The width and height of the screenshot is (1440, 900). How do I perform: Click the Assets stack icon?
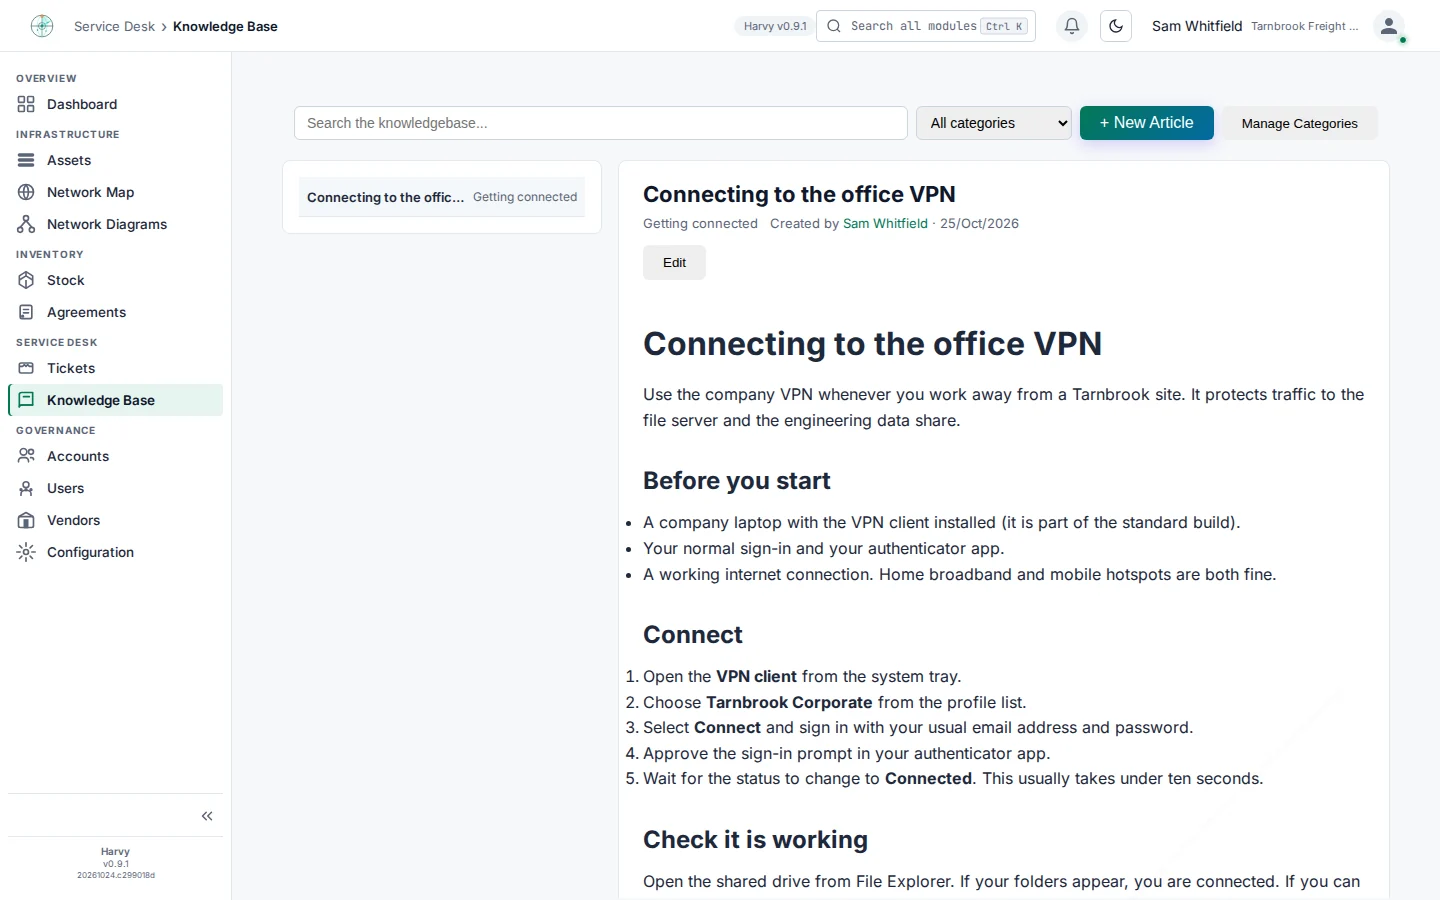coord(26,160)
